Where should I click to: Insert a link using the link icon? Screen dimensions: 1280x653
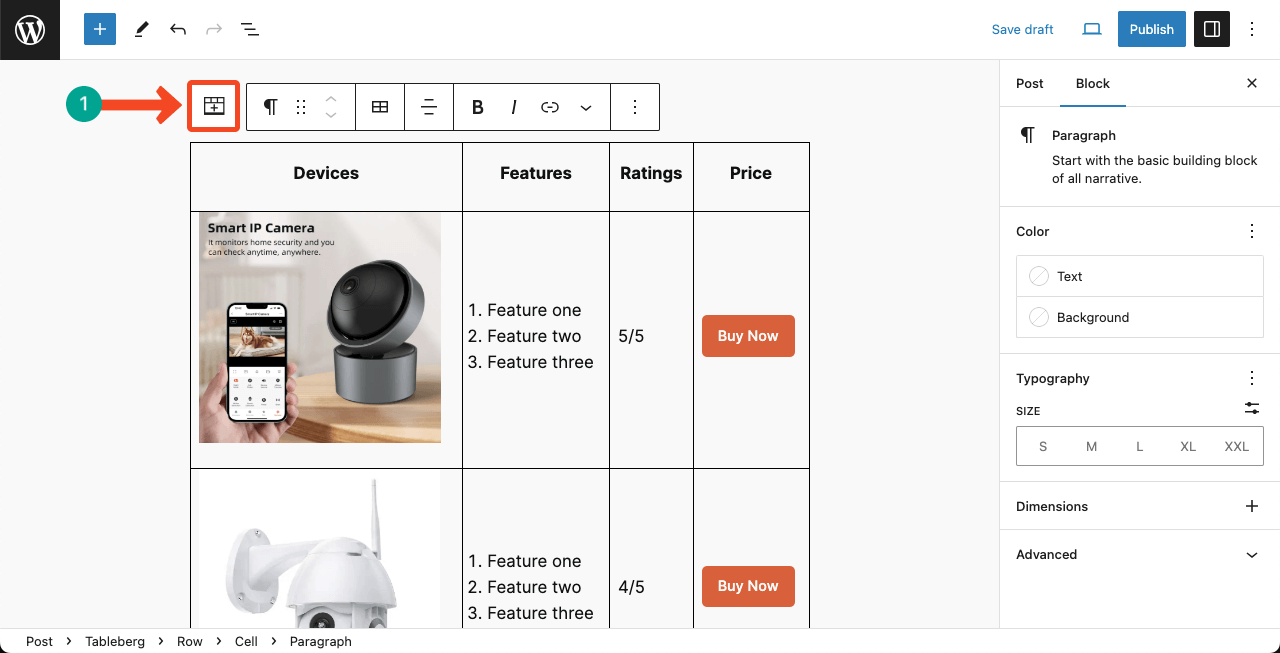549,106
